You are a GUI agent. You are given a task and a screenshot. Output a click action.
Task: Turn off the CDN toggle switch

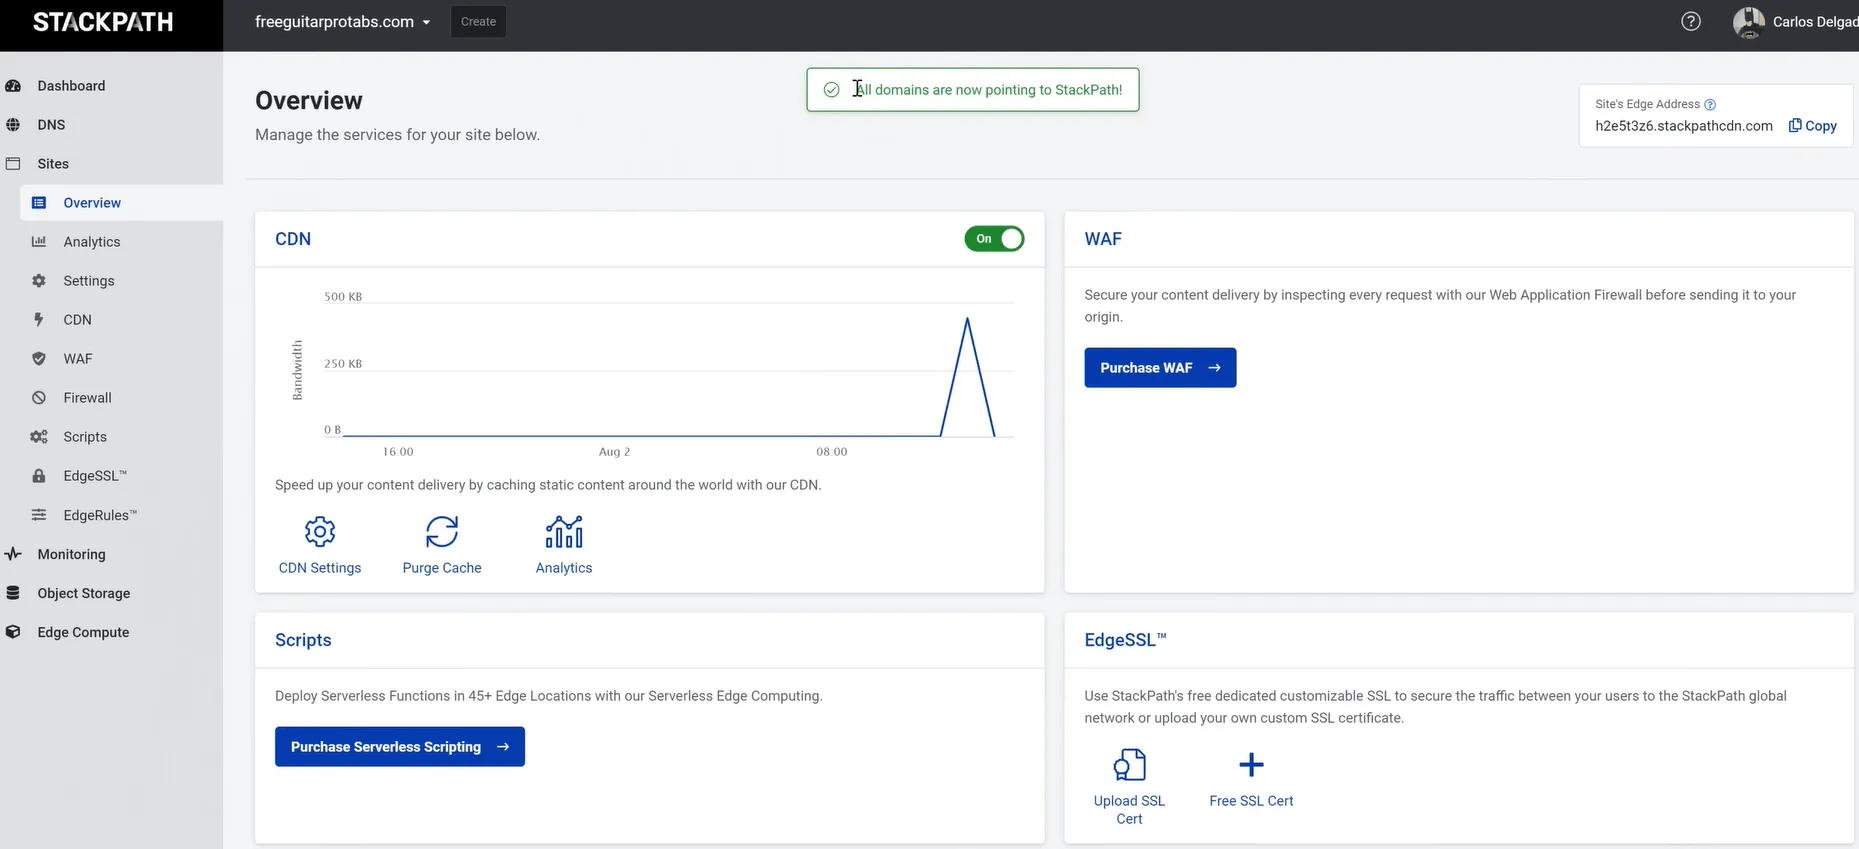click(994, 239)
